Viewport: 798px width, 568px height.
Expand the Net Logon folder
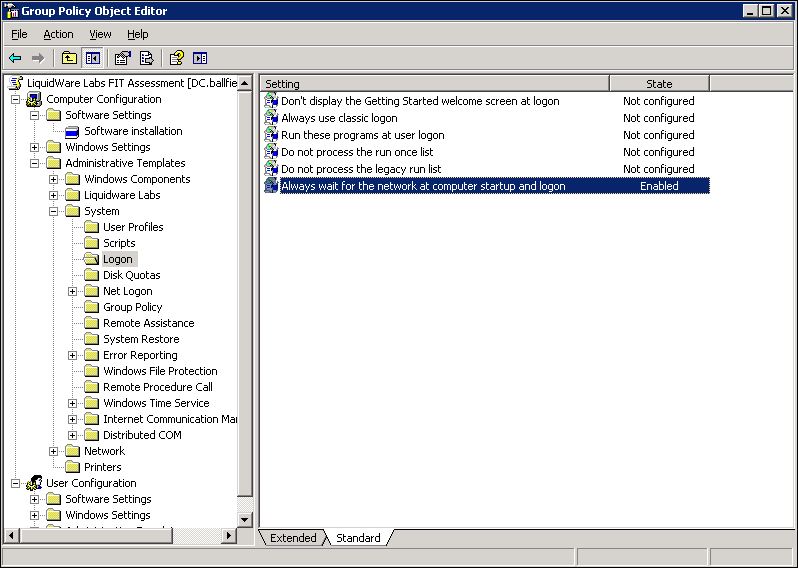[73, 291]
